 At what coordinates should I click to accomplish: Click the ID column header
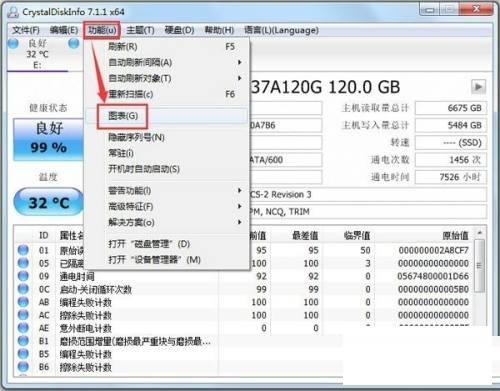click(x=44, y=236)
